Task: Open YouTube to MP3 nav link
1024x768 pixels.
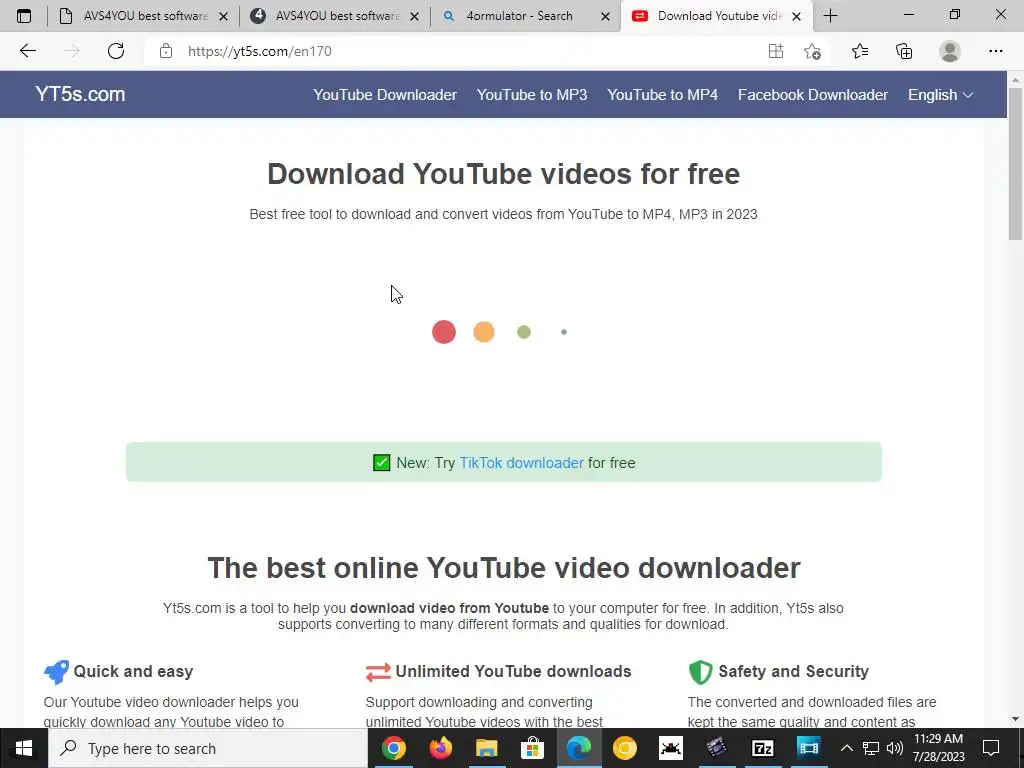Action: pyautogui.click(x=532, y=95)
